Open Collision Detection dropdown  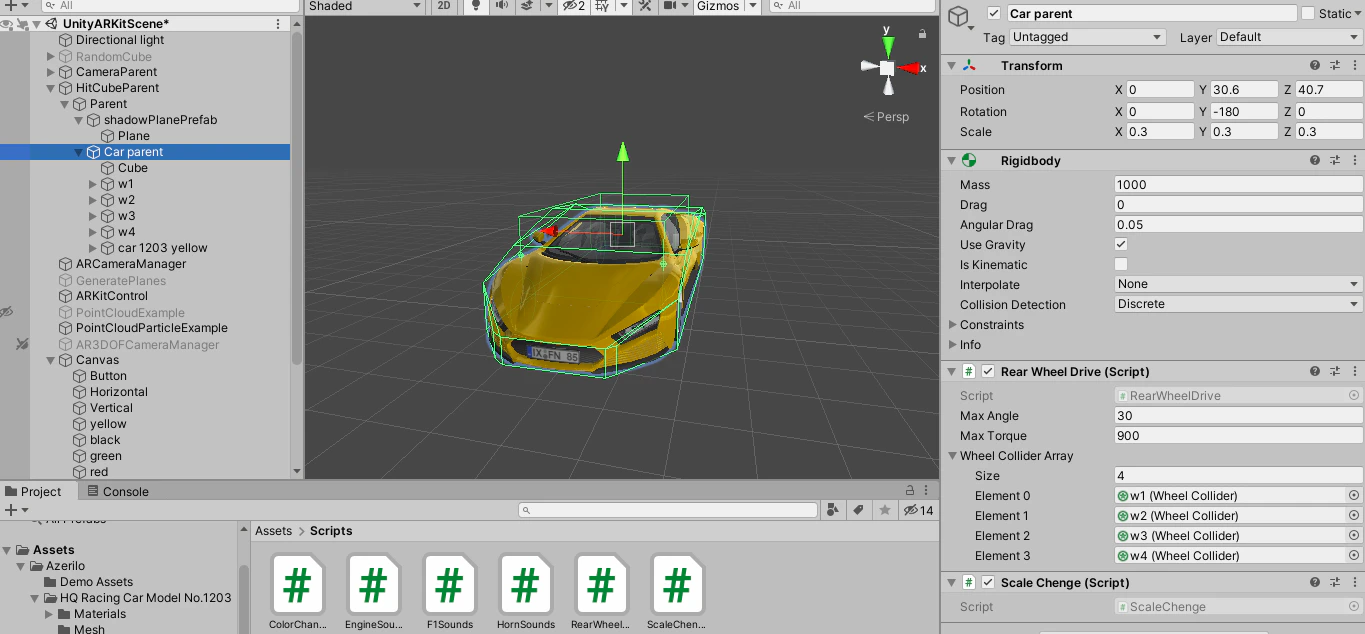pyautogui.click(x=1239, y=305)
